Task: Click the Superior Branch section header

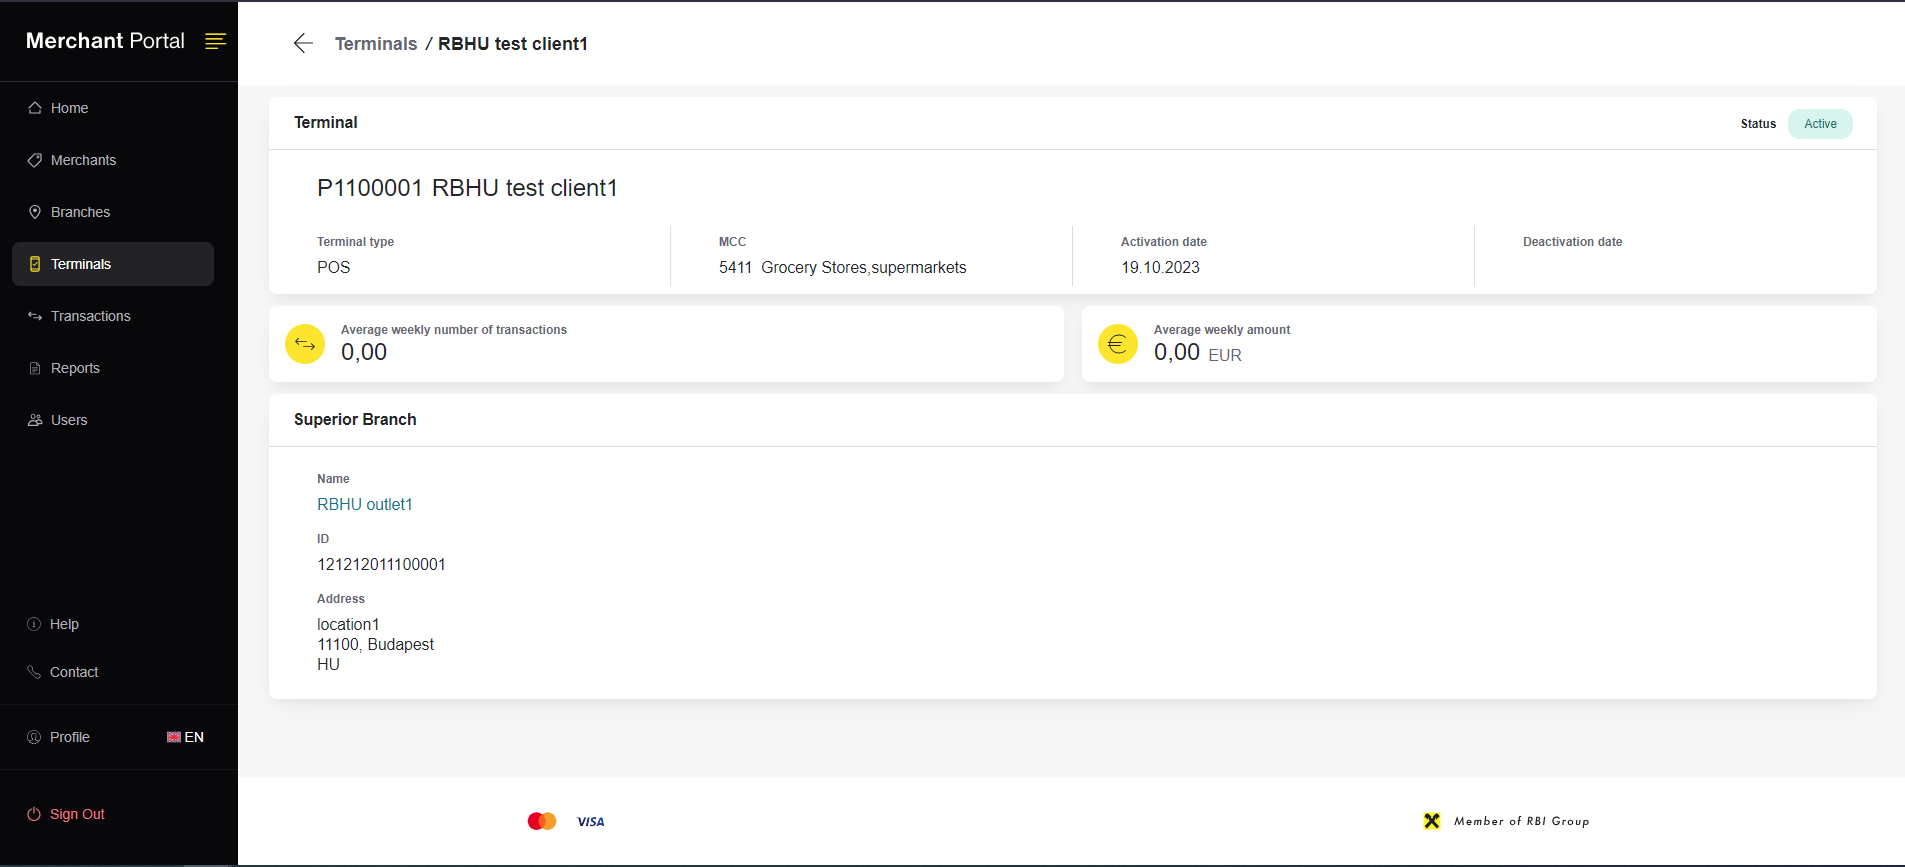Action: pos(355,419)
